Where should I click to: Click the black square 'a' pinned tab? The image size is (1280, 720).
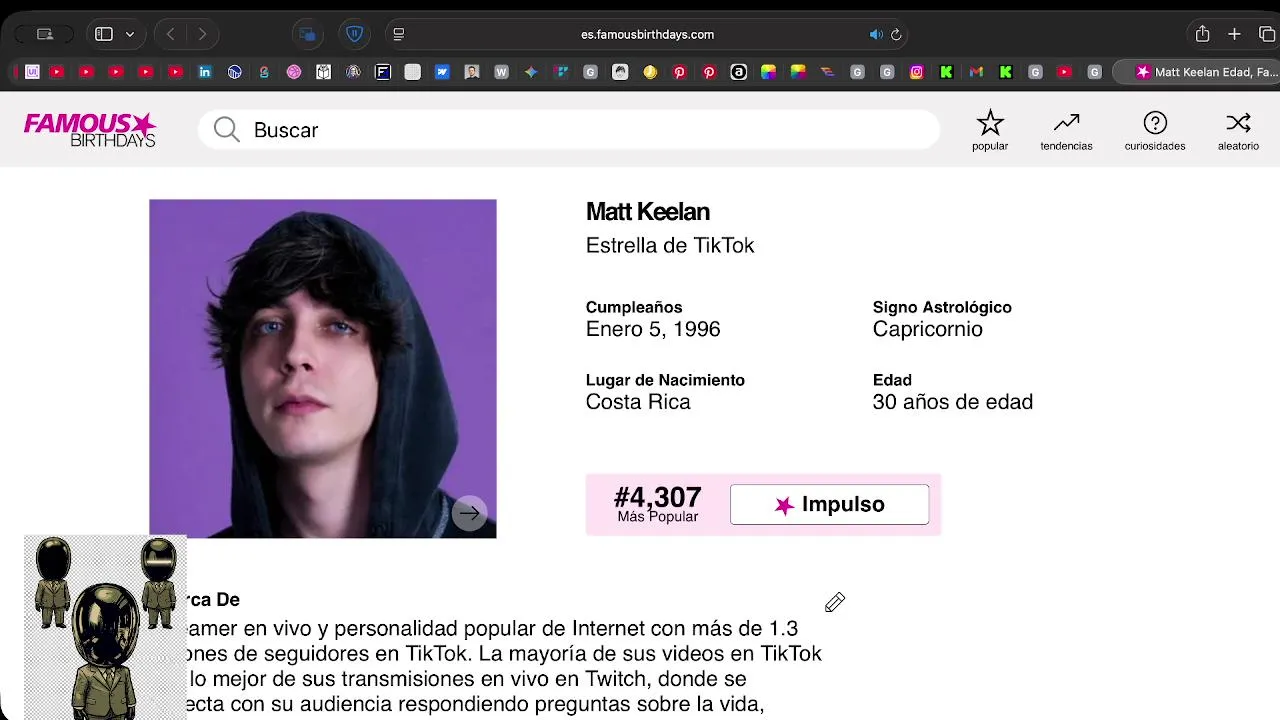(739, 72)
